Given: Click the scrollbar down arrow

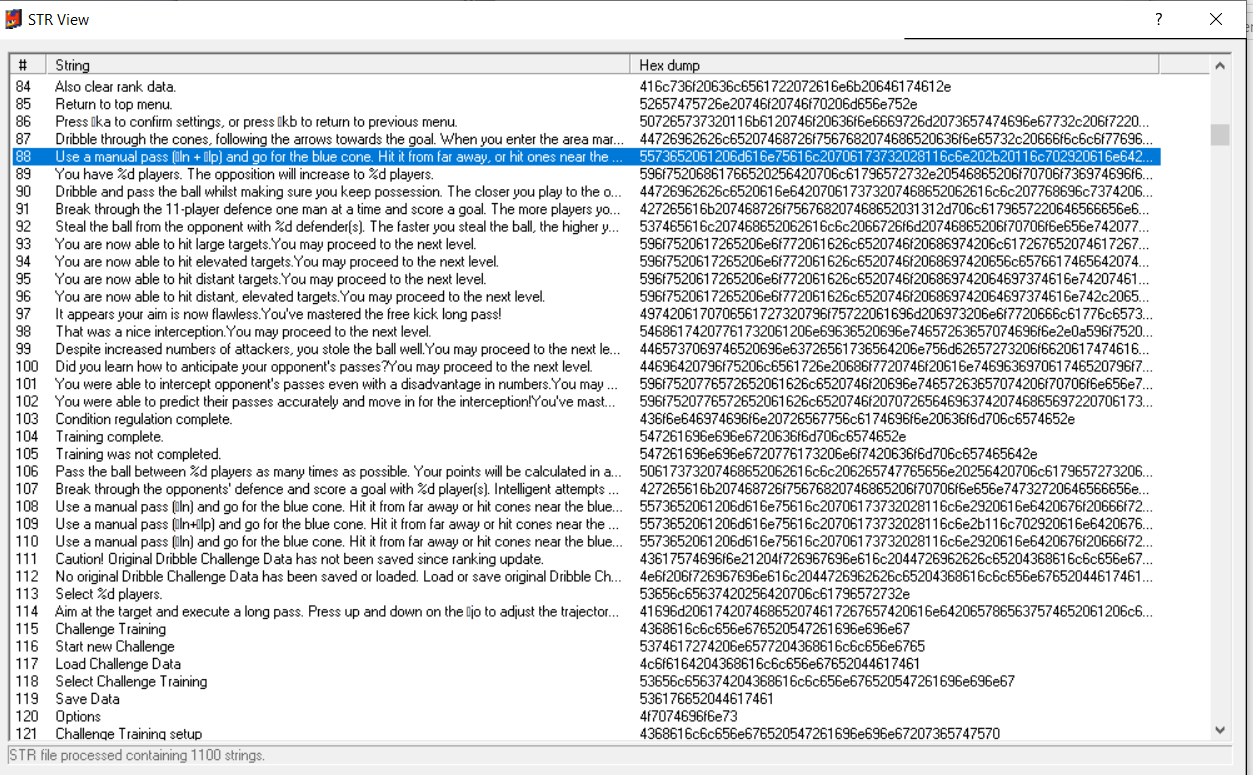Looking at the screenshot, I should [1220, 730].
